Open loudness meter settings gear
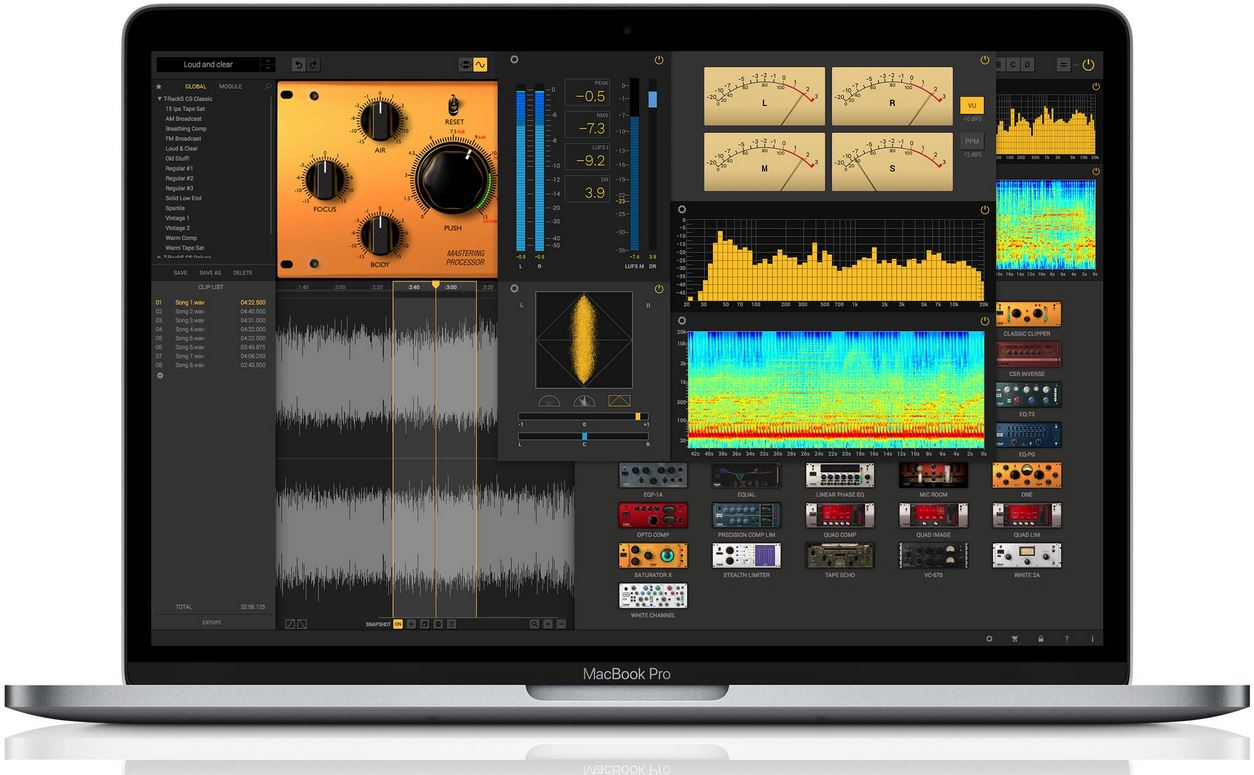 click(x=515, y=60)
